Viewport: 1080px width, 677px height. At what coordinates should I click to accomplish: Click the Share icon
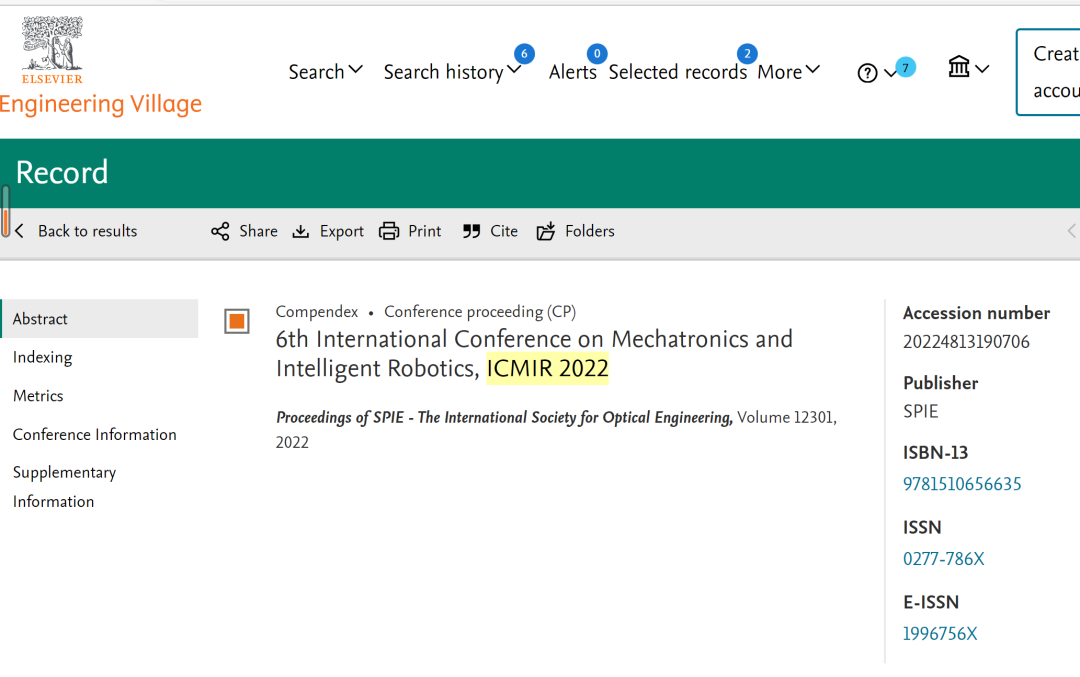tap(220, 231)
